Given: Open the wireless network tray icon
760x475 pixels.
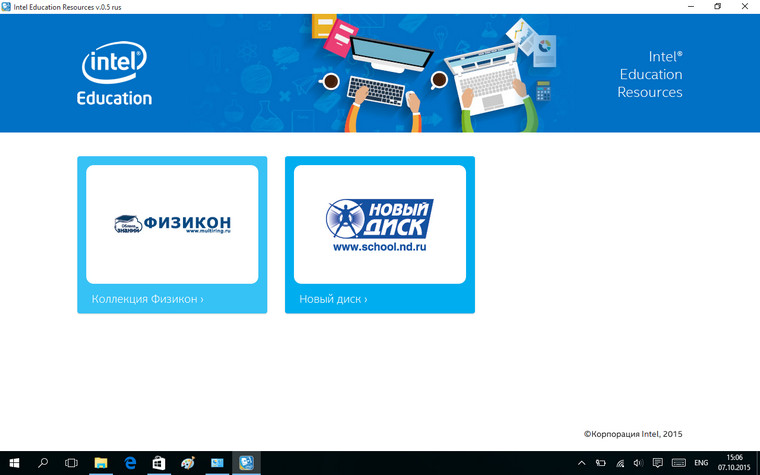Looking at the screenshot, I should click(620, 463).
